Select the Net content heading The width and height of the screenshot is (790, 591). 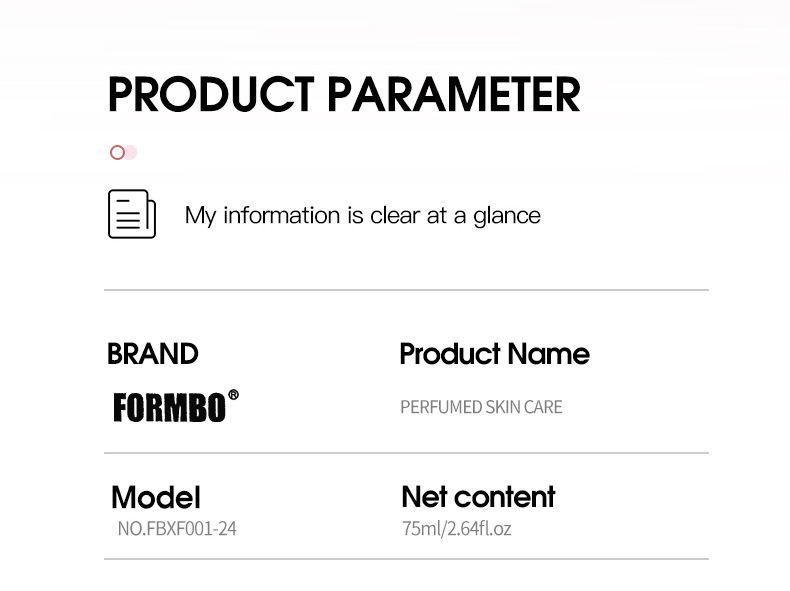[478, 497]
